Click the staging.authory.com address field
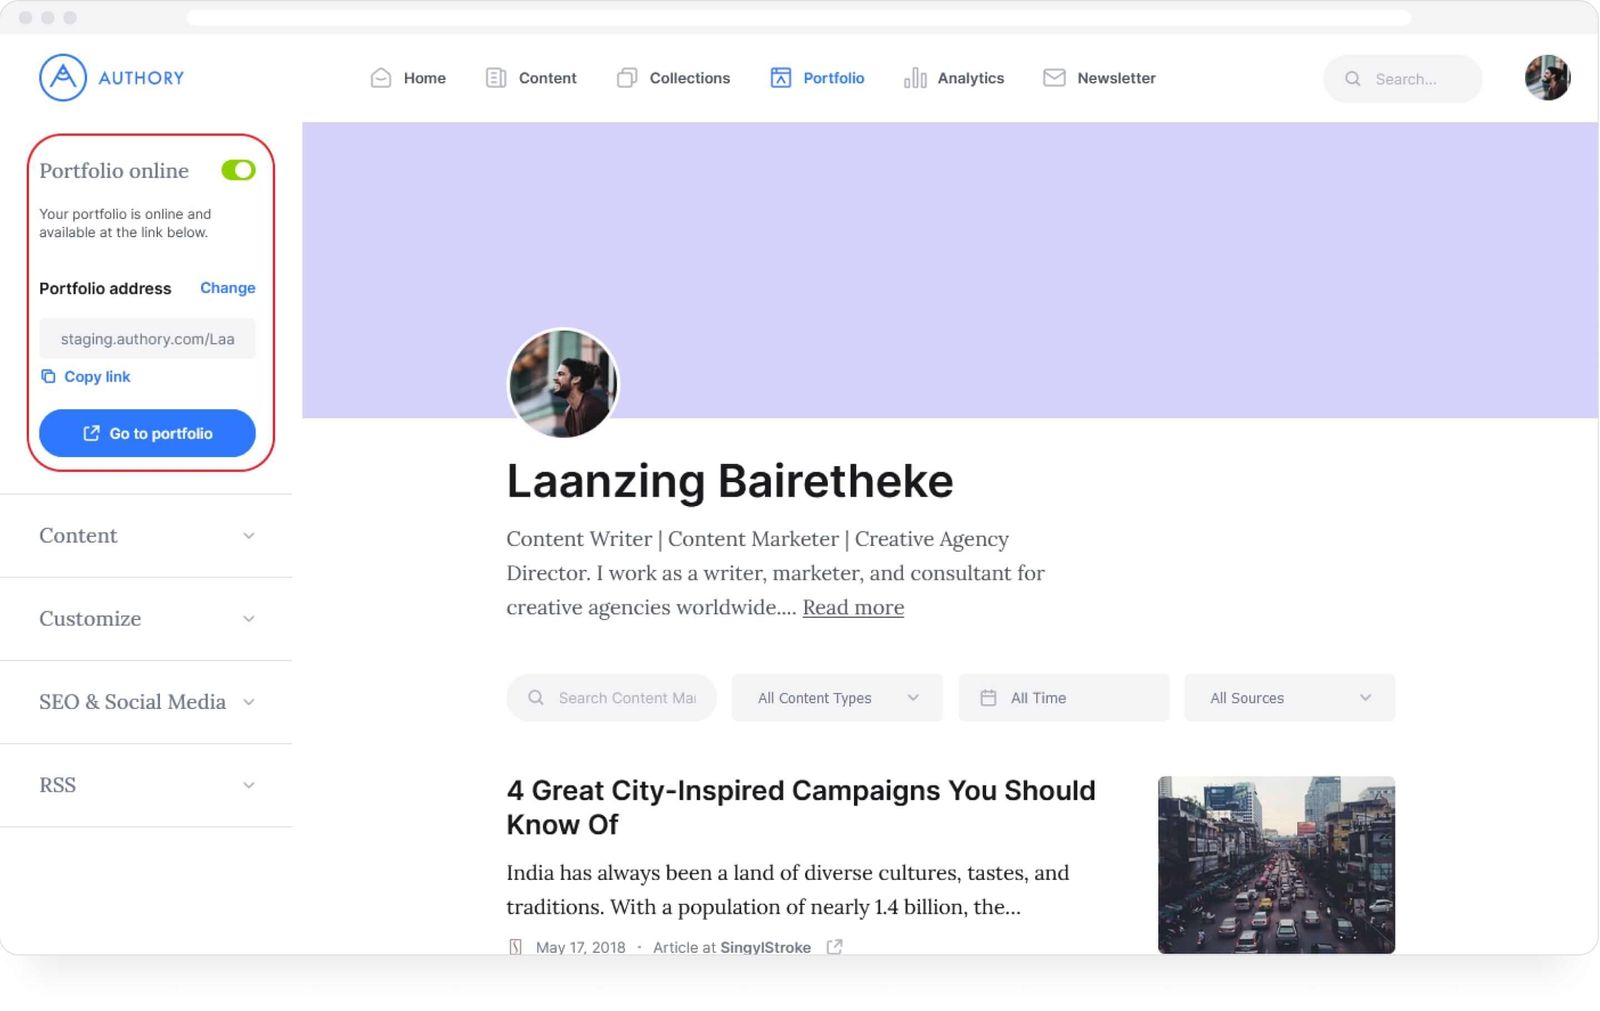The height and width of the screenshot is (1011, 1600). coord(147,338)
